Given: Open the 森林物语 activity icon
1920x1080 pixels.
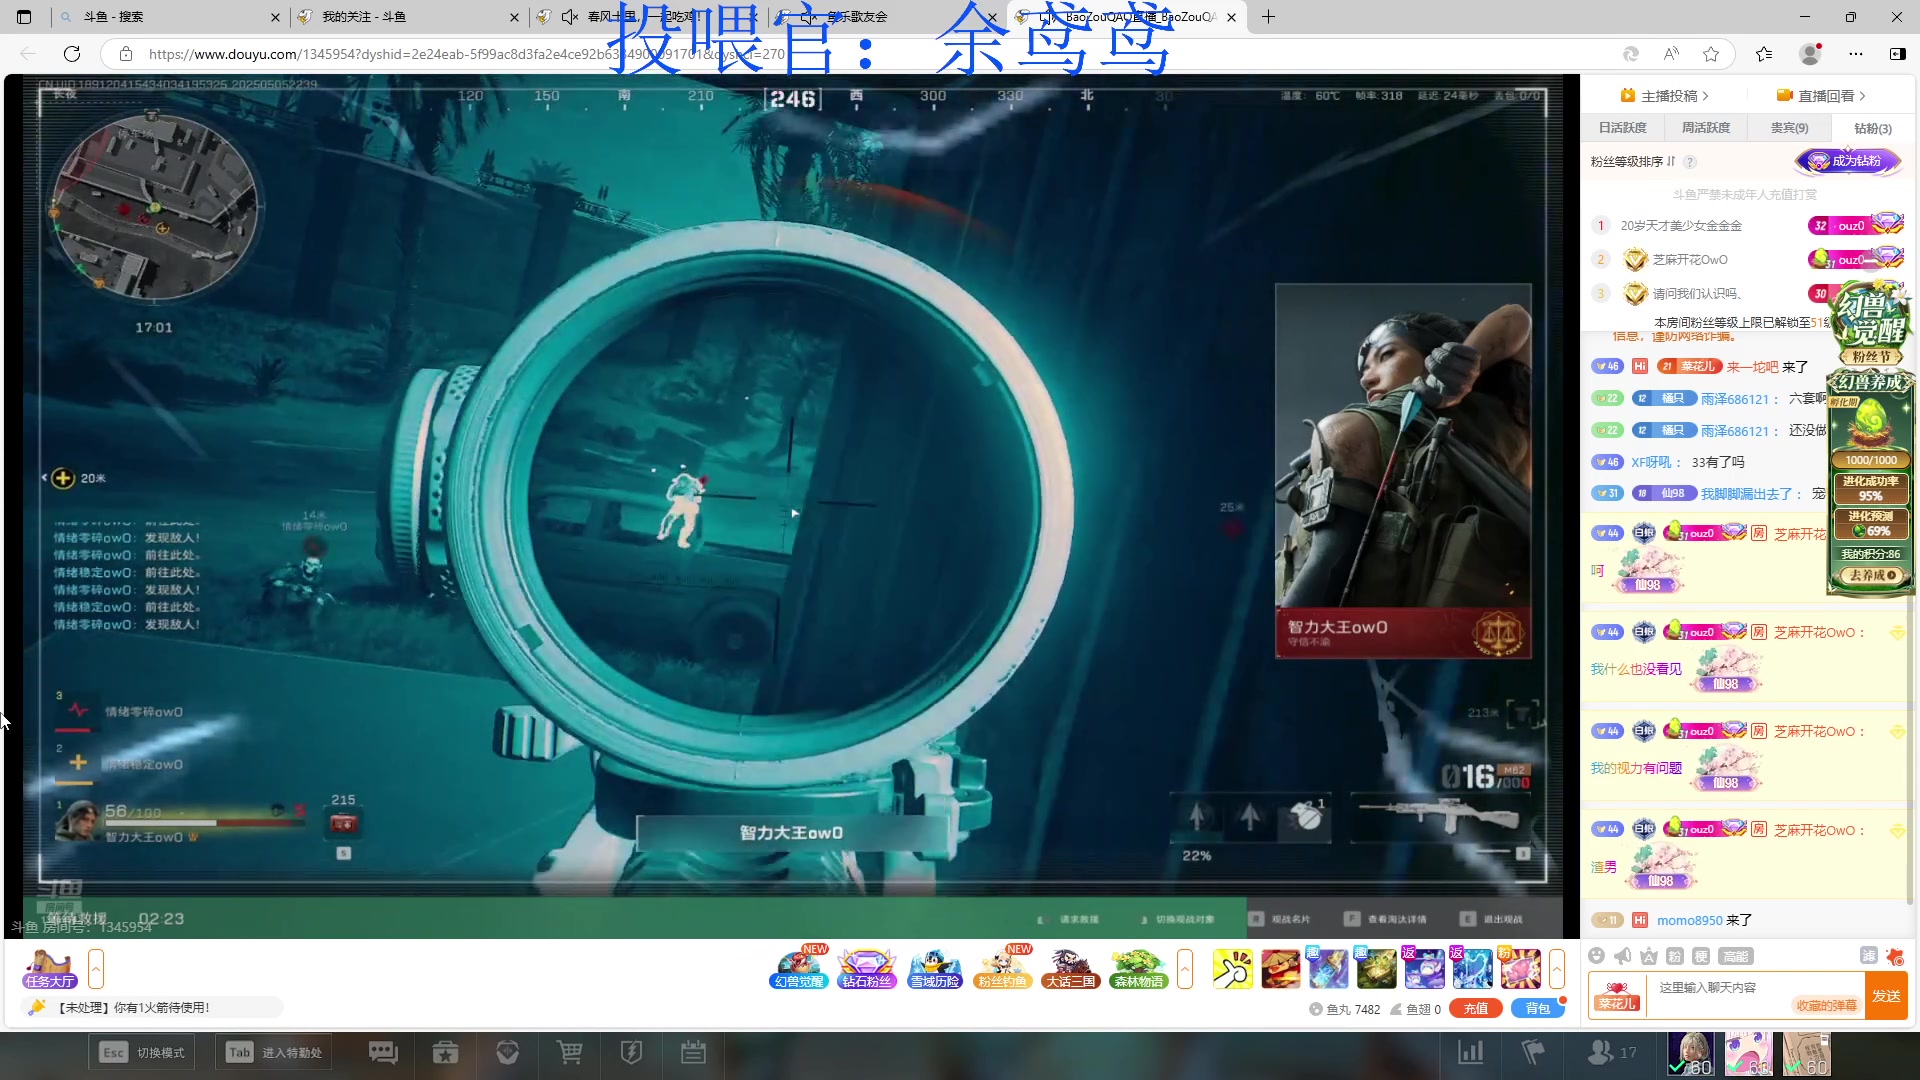Looking at the screenshot, I should pyautogui.click(x=1138, y=969).
